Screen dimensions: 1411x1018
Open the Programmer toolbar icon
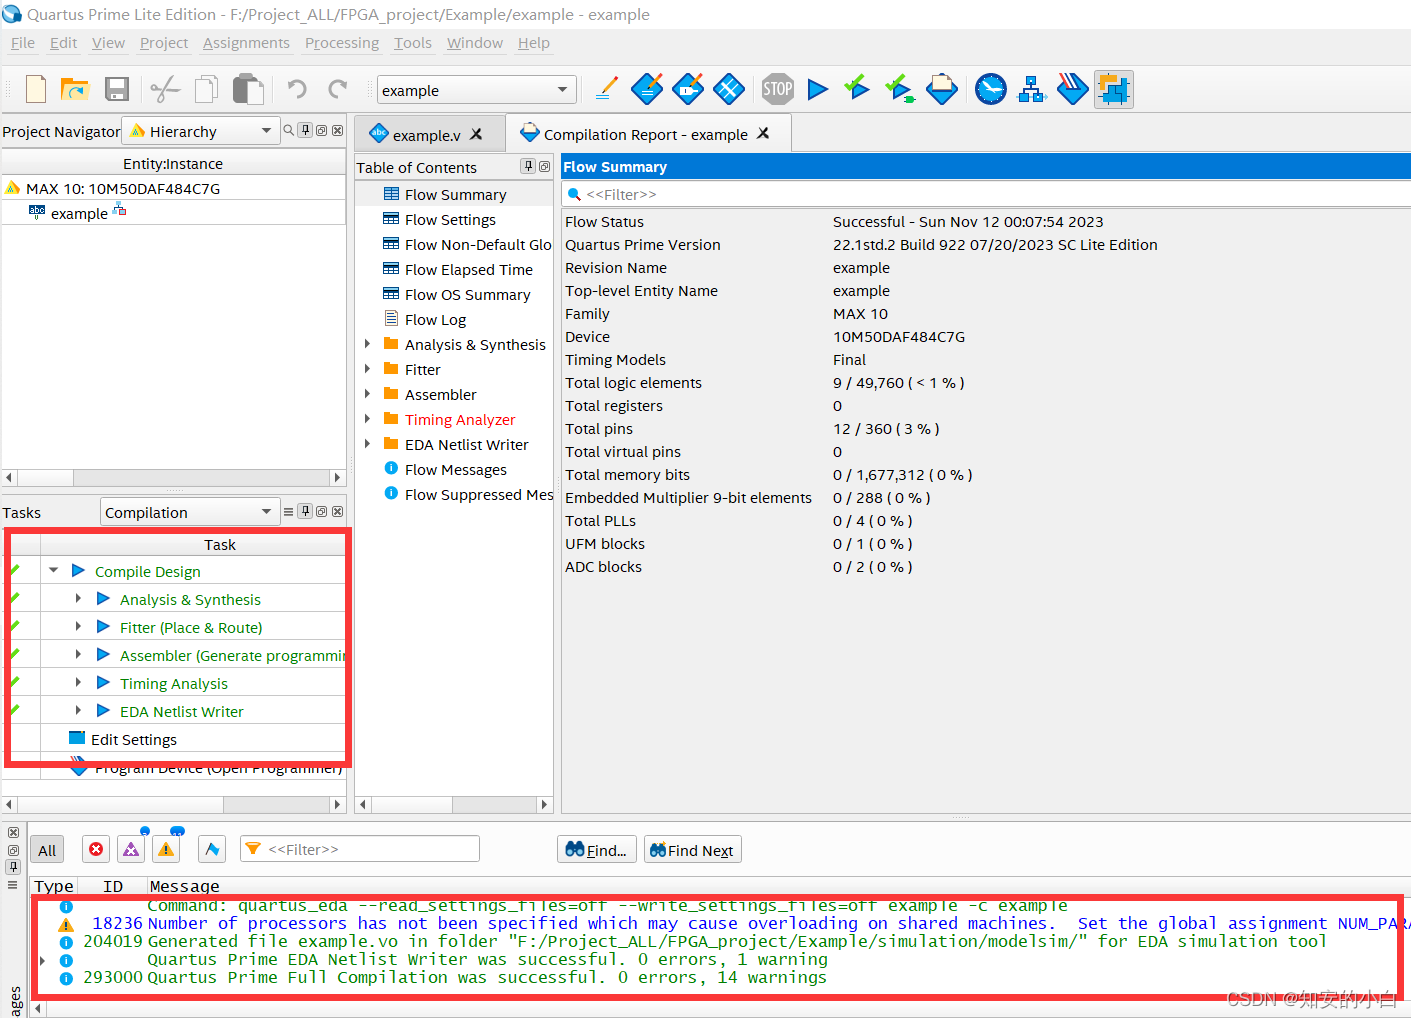click(x=1072, y=89)
